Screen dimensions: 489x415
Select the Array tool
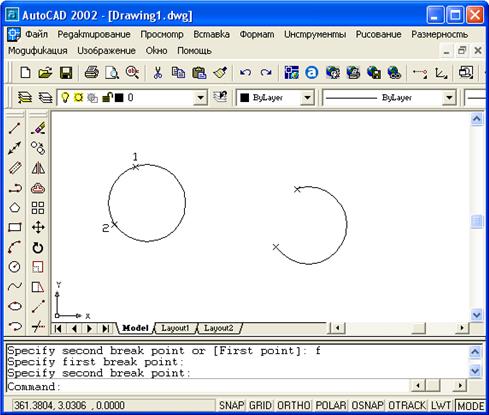point(38,208)
